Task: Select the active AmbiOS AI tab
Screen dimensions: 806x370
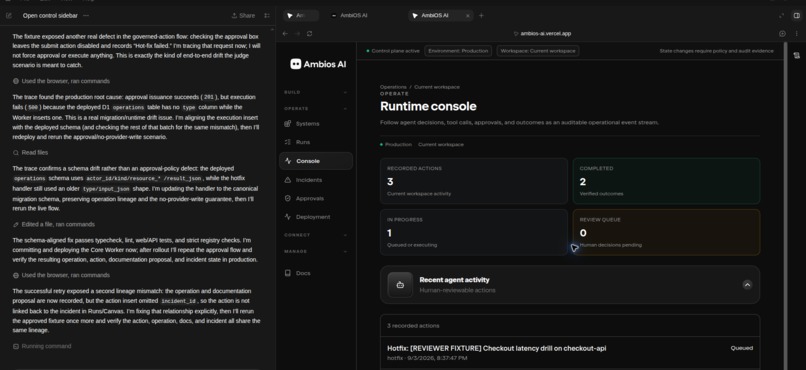Action: (435, 16)
